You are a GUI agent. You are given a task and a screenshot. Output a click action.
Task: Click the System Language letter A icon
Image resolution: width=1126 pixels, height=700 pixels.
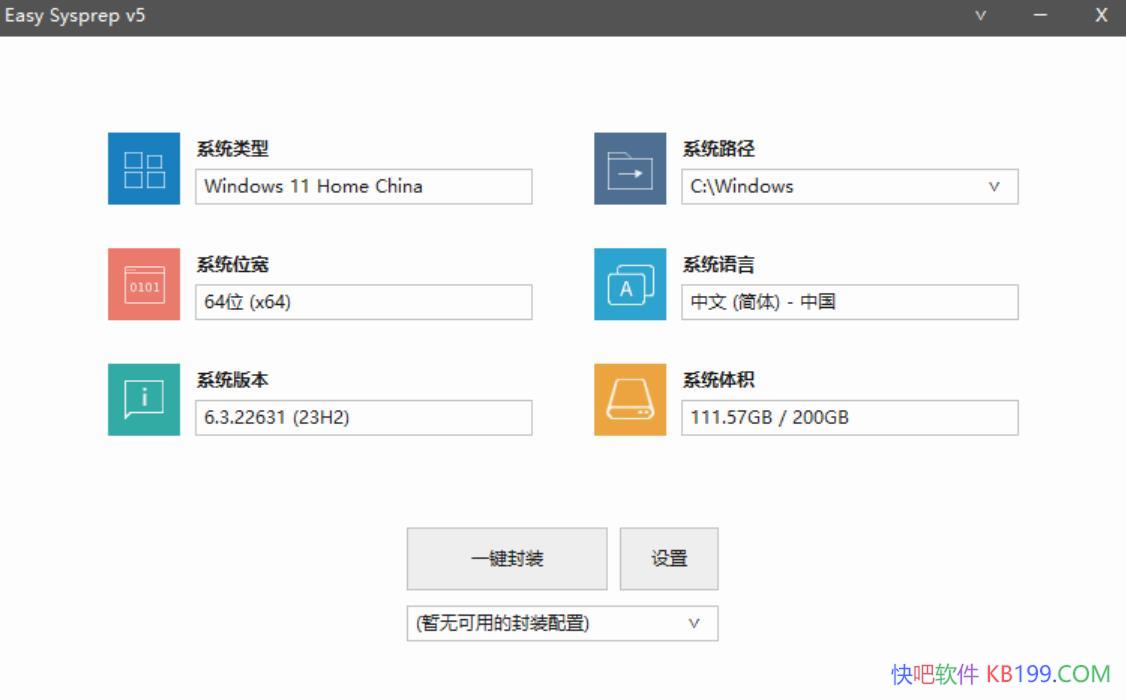(630, 285)
